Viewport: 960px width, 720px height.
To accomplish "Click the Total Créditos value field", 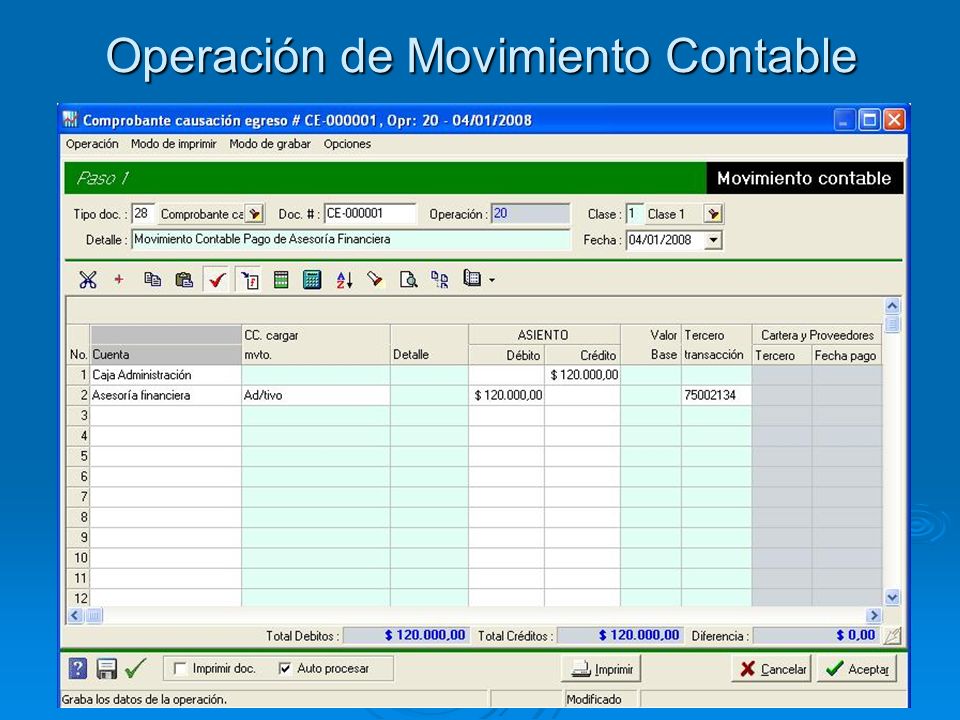I will click(620, 636).
